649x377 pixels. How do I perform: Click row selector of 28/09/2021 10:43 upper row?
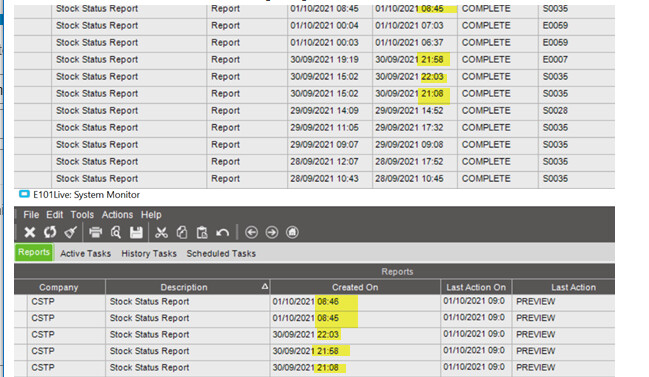point(33,178)
